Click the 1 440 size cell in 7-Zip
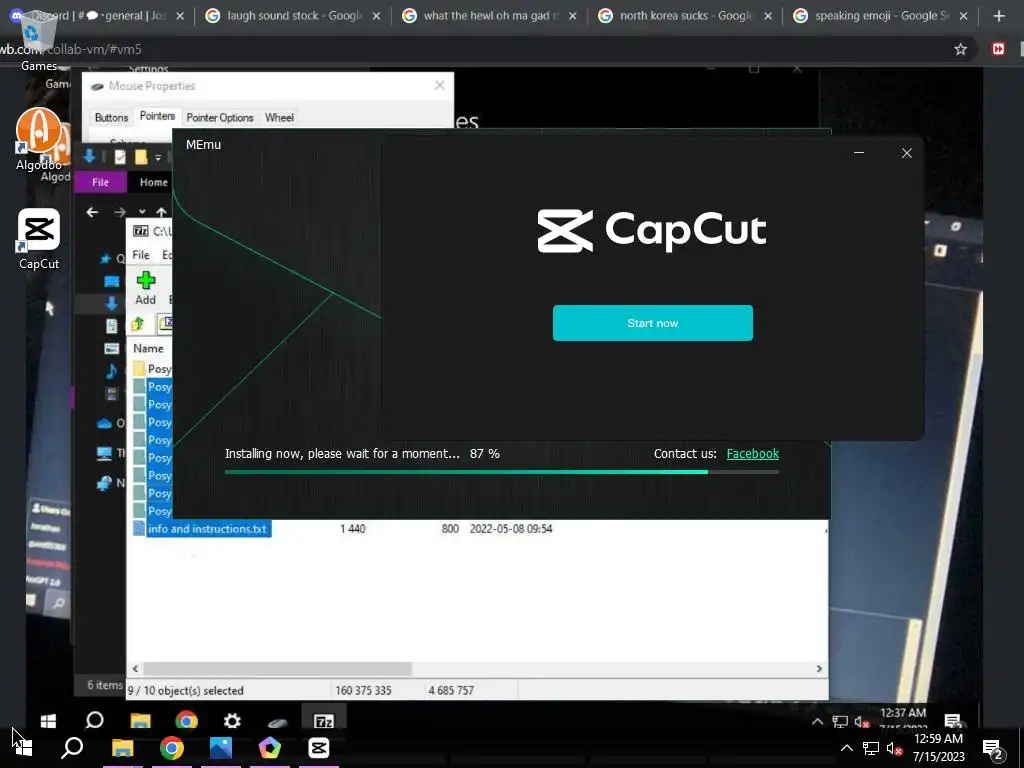This screenshot has width=1024, height=768. [x=353, y=529]
